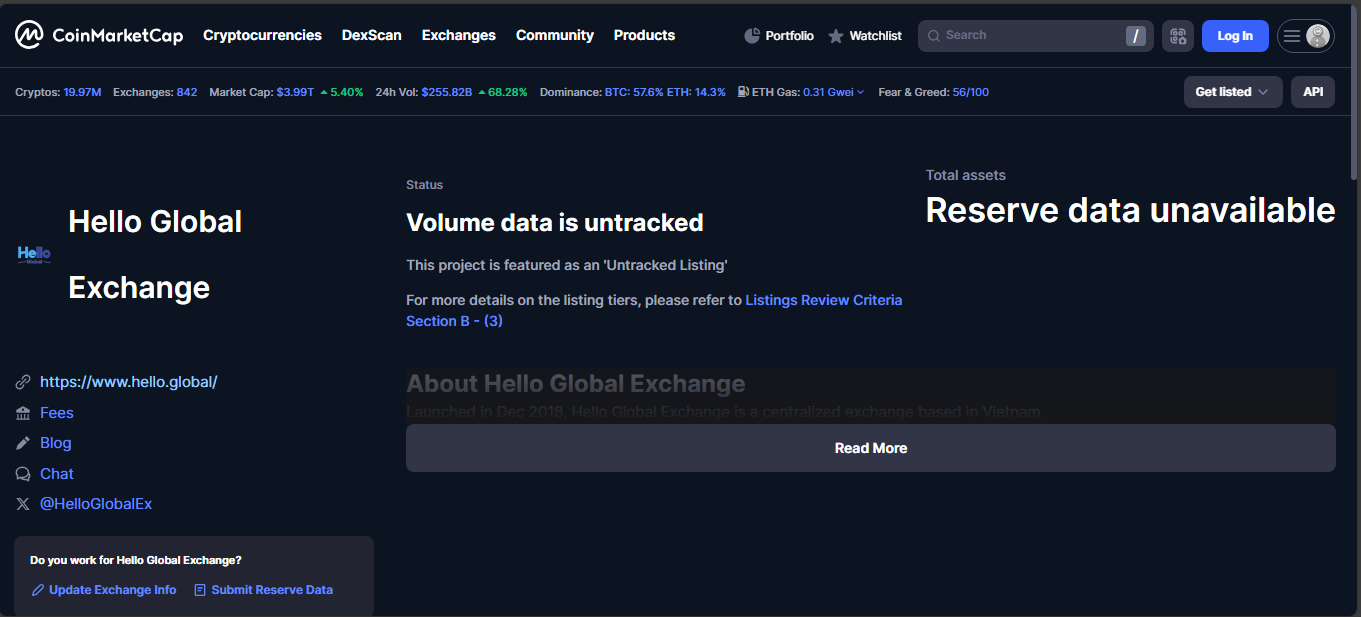Image resolution: width=1361 pixels, height=617 pixels.
Task: Open the DexScan menu item
Action: tap(371, 35)
